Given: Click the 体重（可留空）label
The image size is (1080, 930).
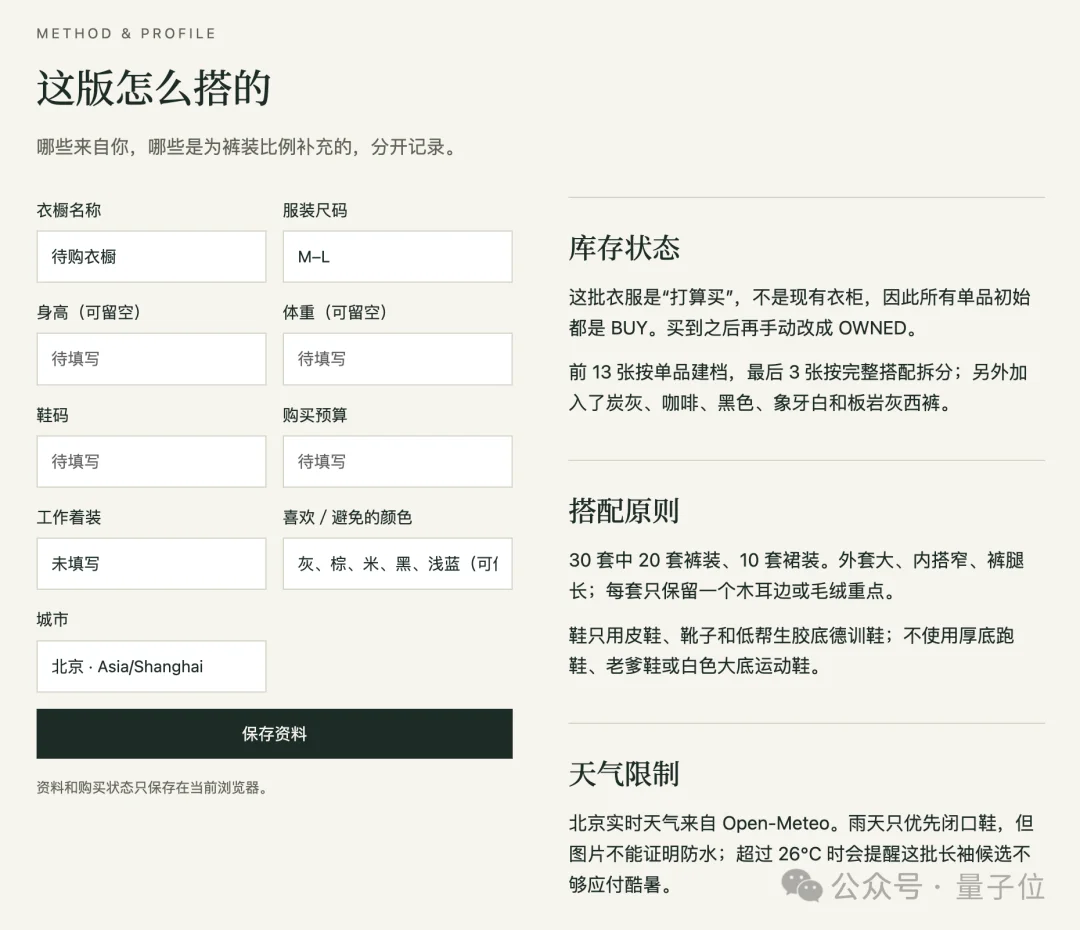Looking at the screenshot, I should point(335,312).
